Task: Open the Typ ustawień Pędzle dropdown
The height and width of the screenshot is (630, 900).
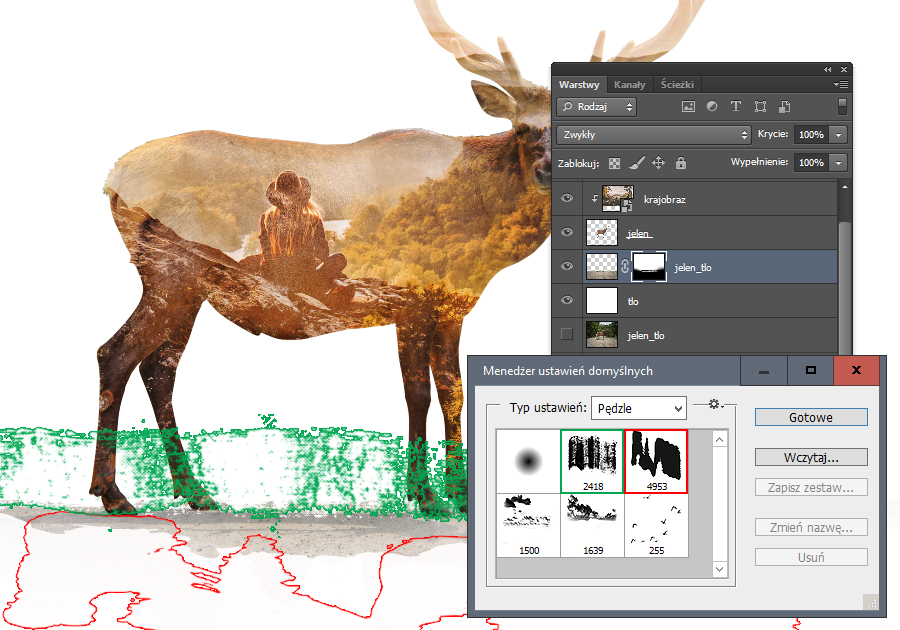Action: 639,408
